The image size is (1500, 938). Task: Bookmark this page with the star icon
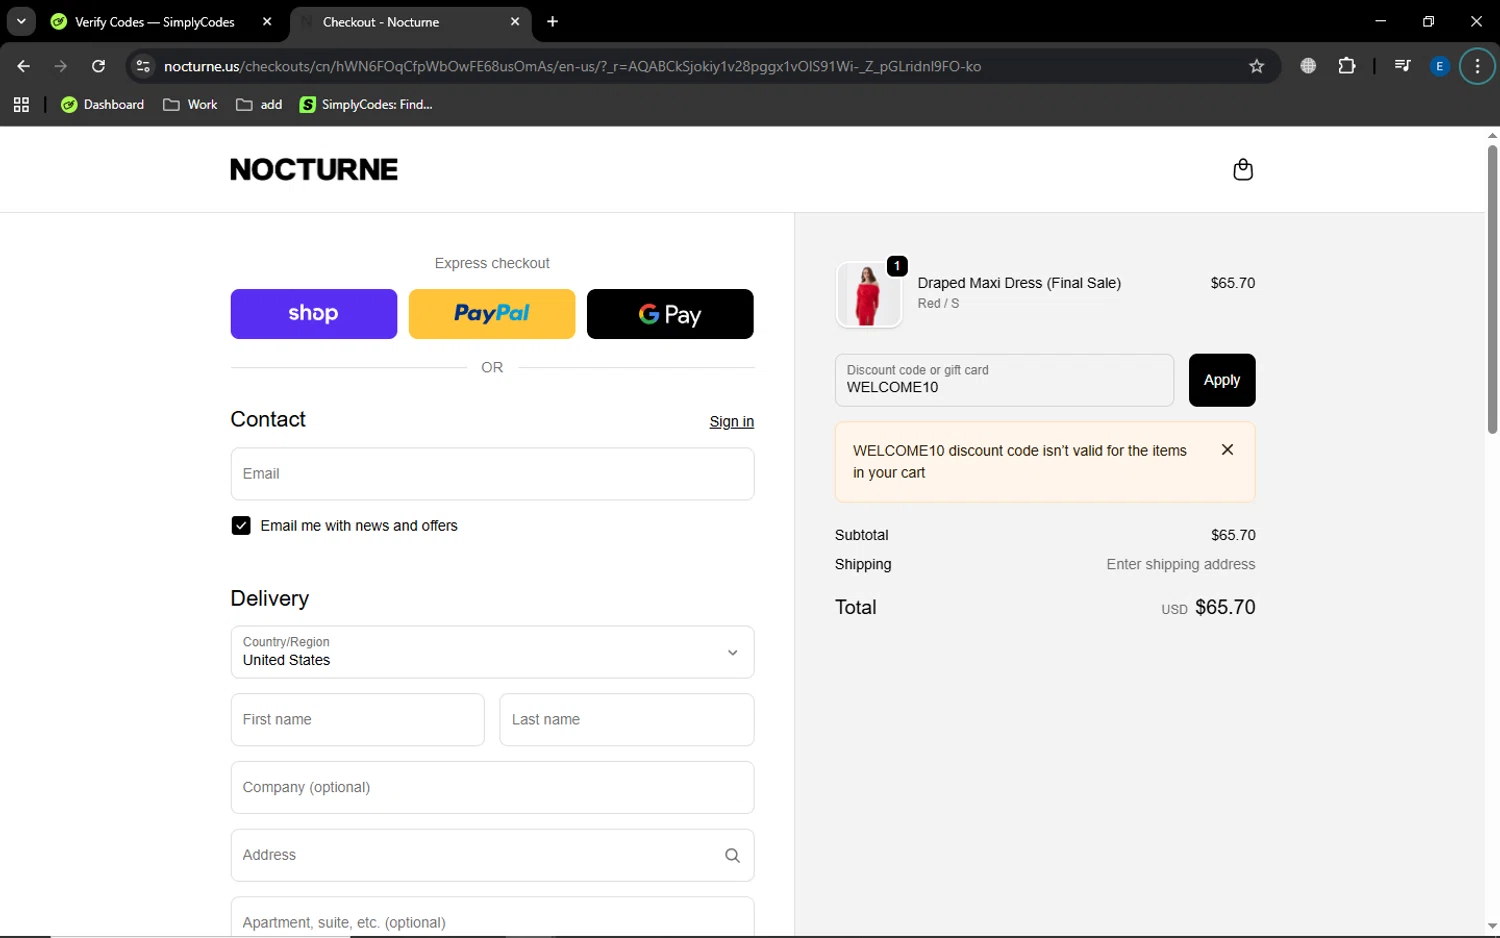click(x=1257, y=66)
